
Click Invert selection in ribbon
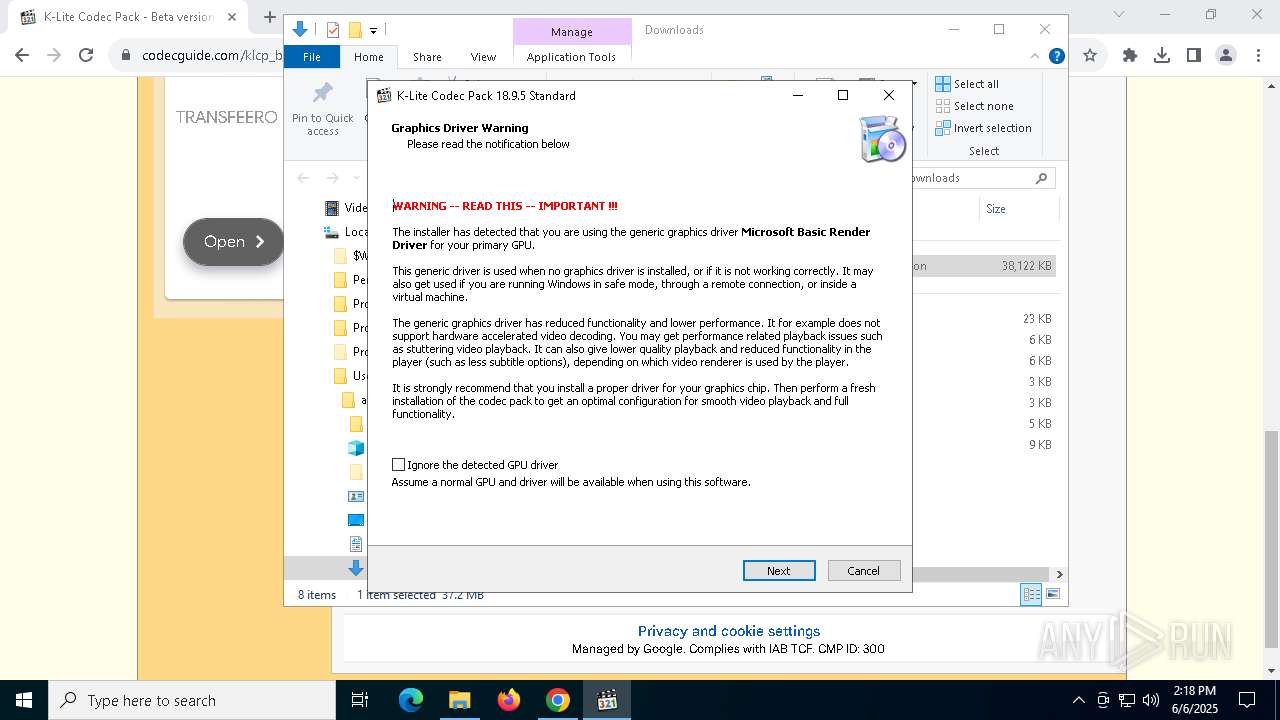(x=984, y=128)
